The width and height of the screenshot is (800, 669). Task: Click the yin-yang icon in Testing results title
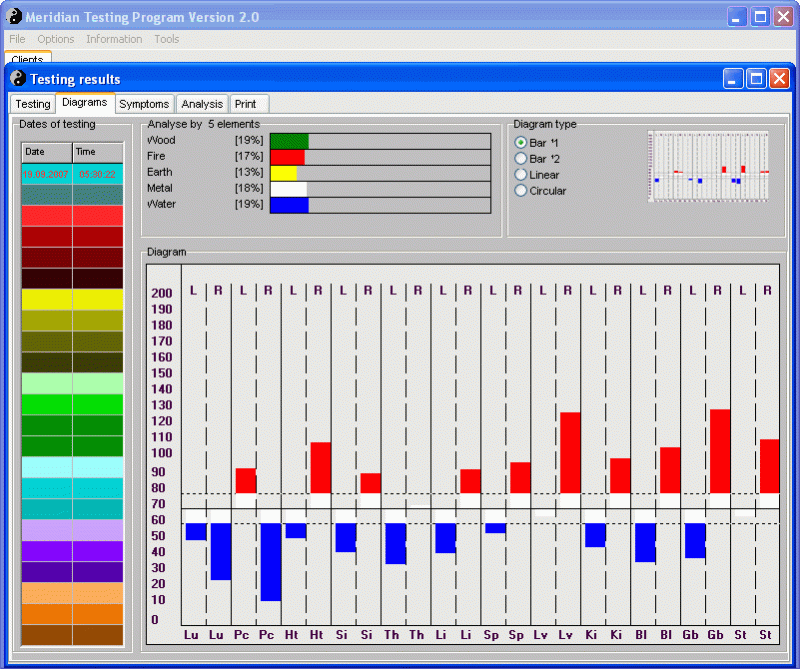18,78
